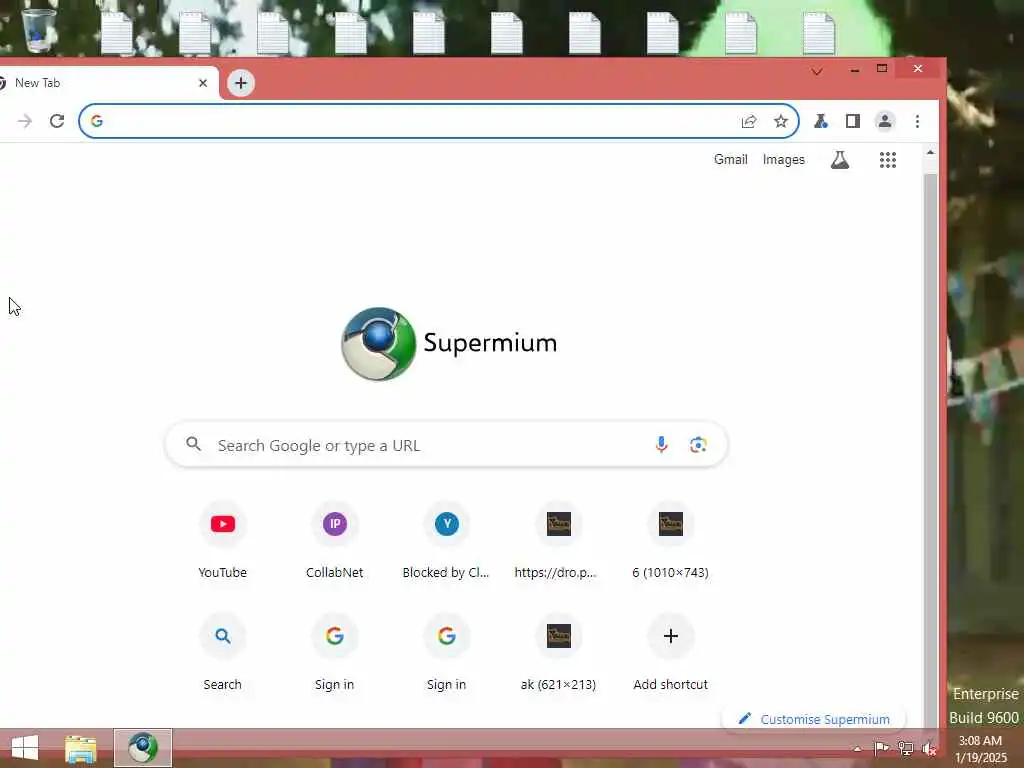Click the magnifier icon in the search box

click(193, 444)
